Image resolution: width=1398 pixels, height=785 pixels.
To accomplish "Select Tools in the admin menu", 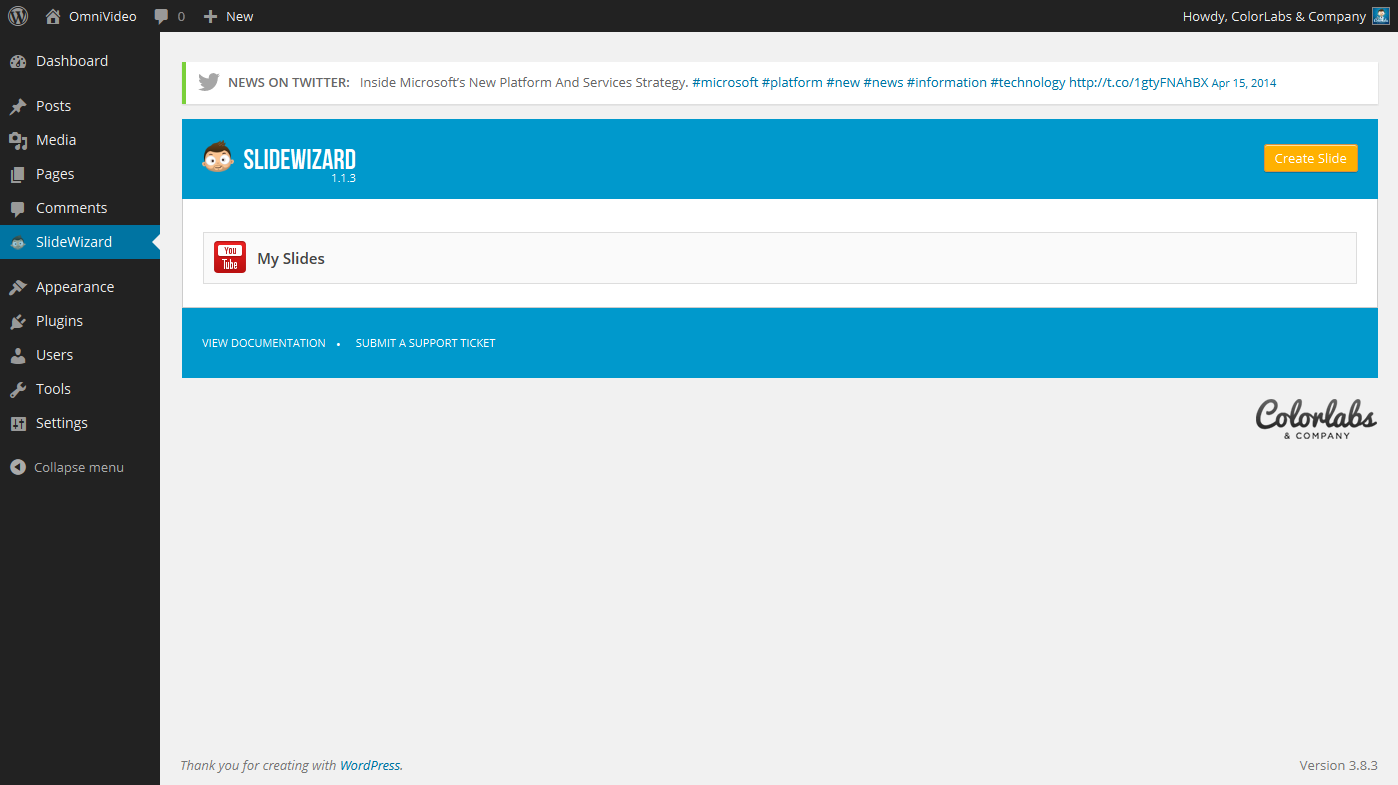I will [53, 389].
